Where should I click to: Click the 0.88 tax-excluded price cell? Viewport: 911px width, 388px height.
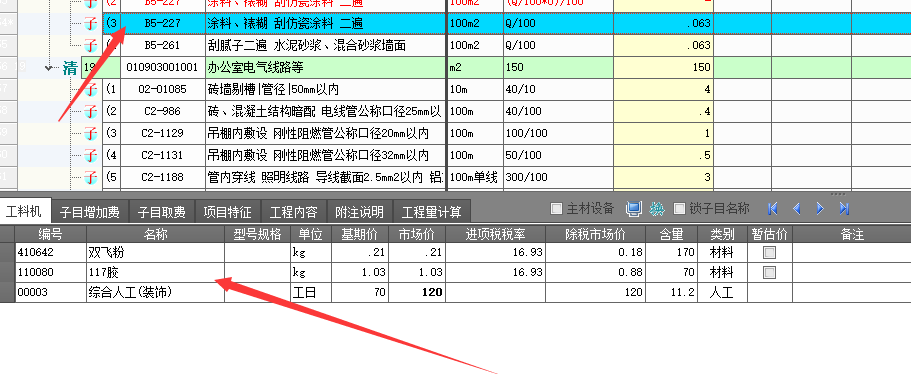point(596,272)
